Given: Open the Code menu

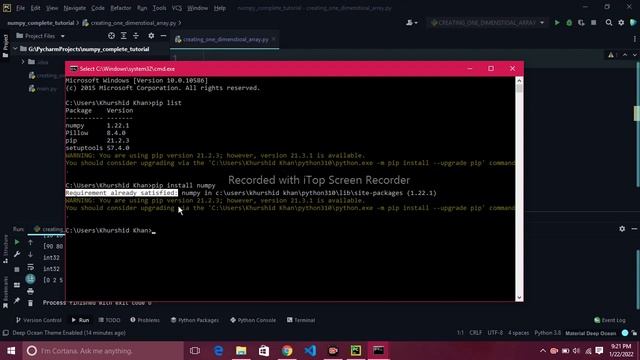Looking at the screenshot, I should (98, 8).
